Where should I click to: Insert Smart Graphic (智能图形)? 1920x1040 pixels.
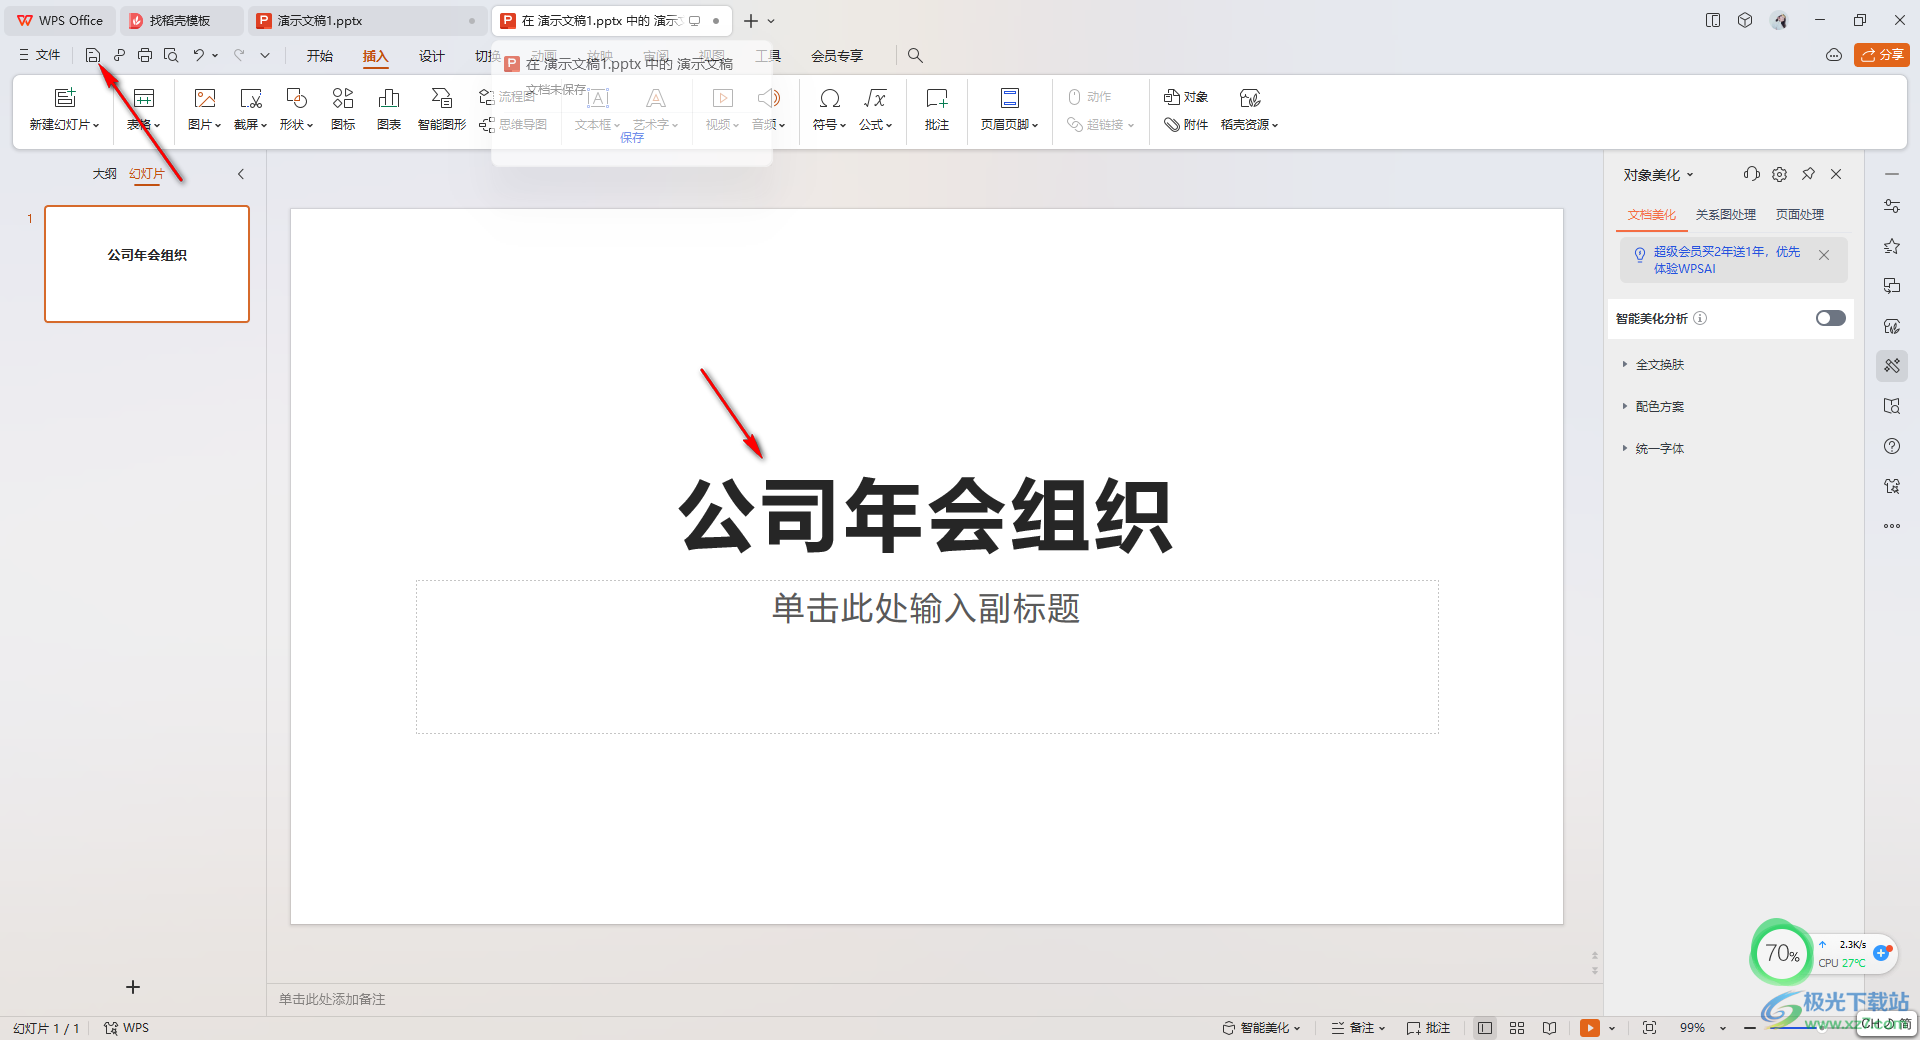(442, 108)
